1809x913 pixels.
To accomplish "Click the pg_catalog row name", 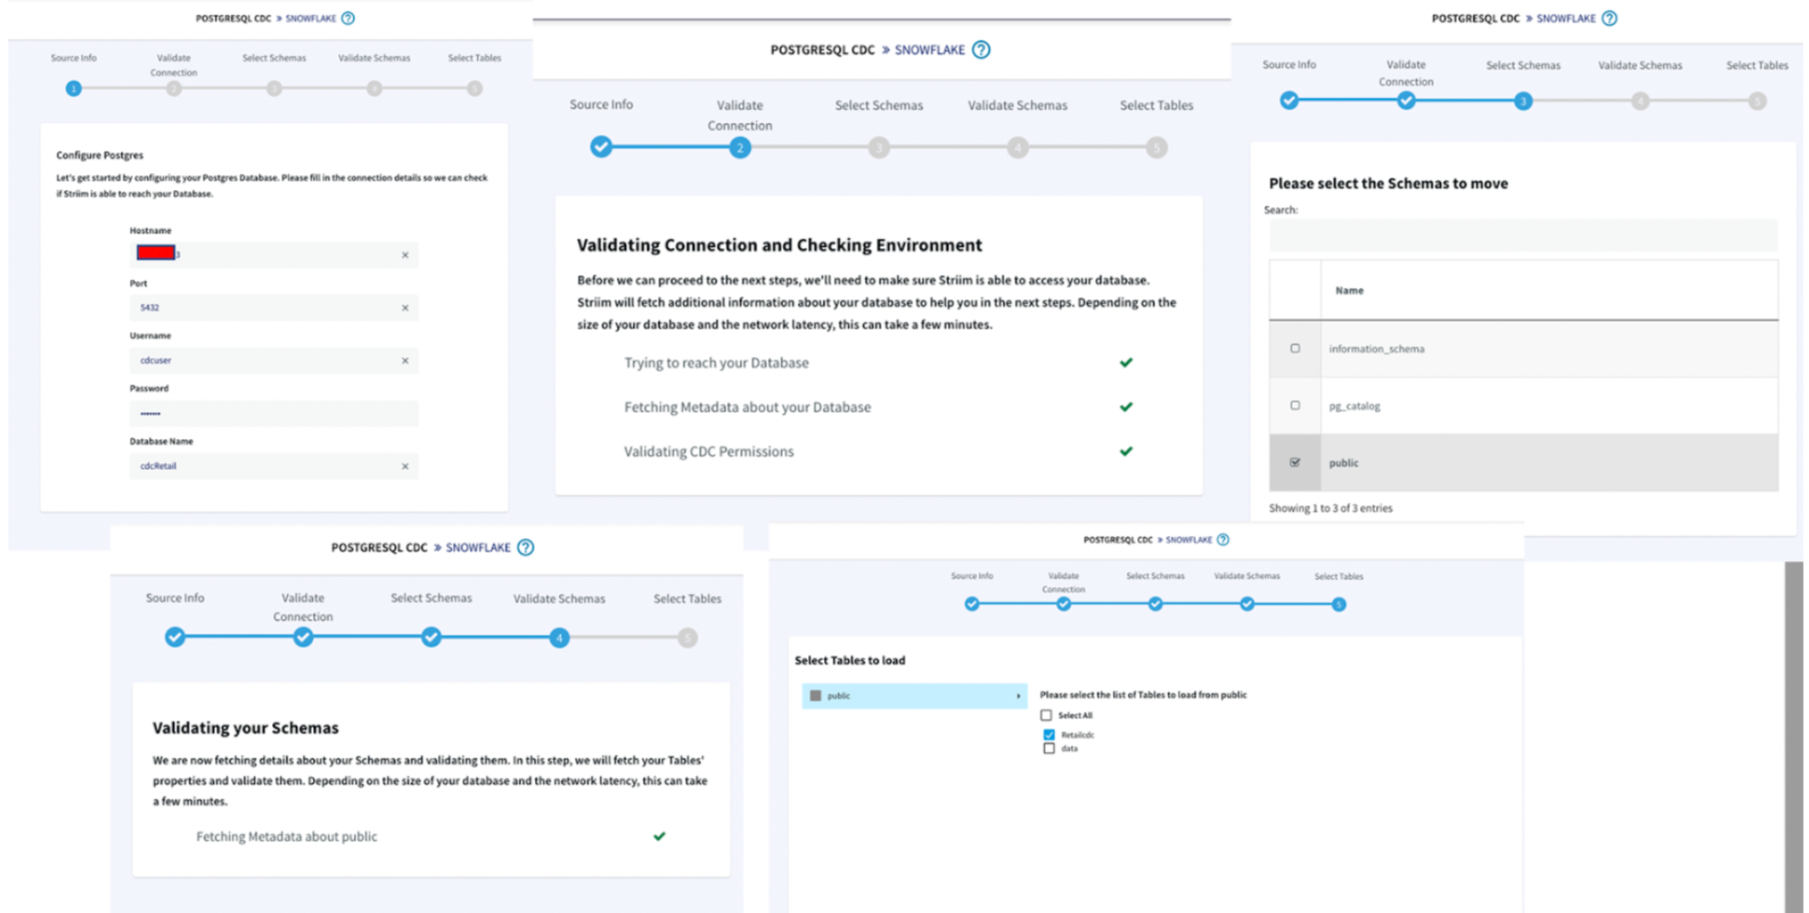I will pos(1354,406).
